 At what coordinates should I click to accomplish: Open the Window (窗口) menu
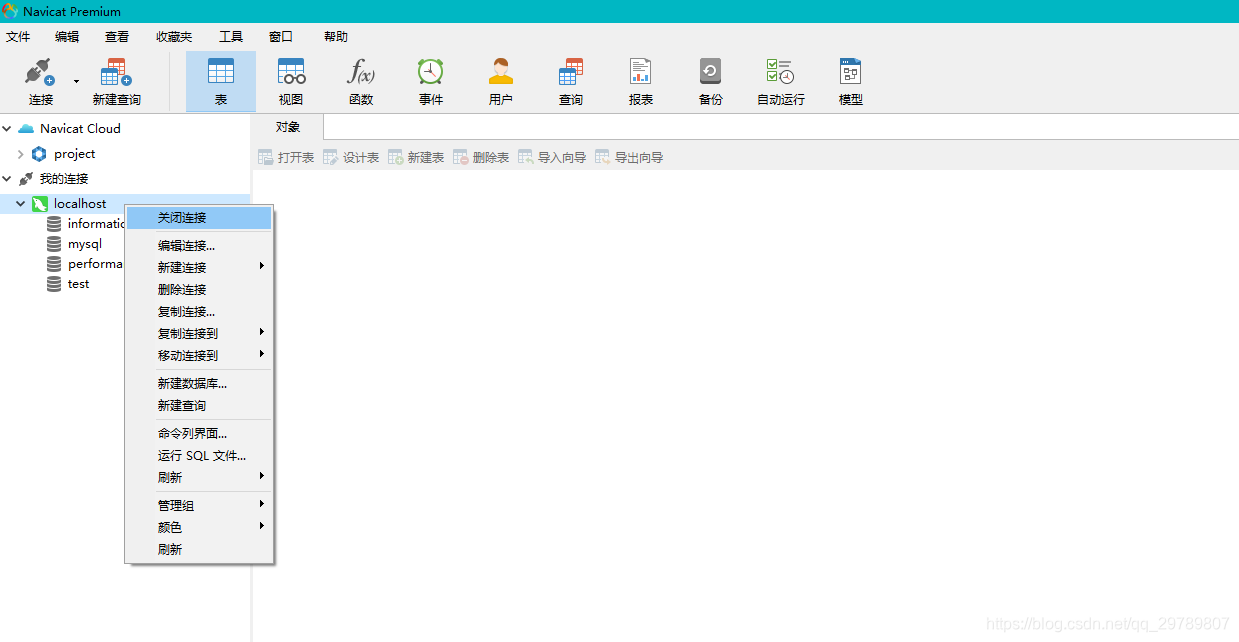click(281, 36)
